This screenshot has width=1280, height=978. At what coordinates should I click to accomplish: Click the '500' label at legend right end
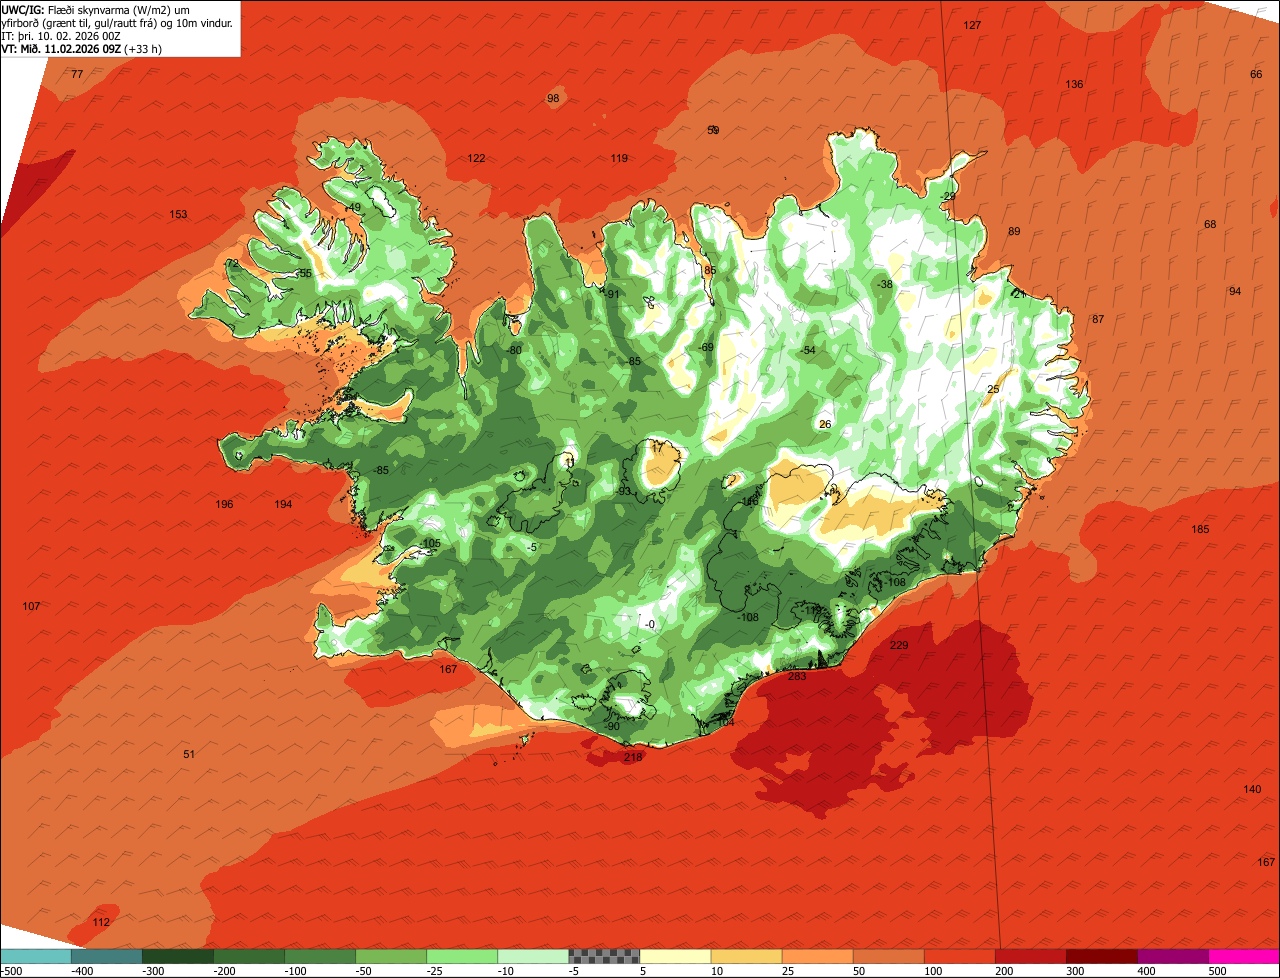[x=1218, y=971]
